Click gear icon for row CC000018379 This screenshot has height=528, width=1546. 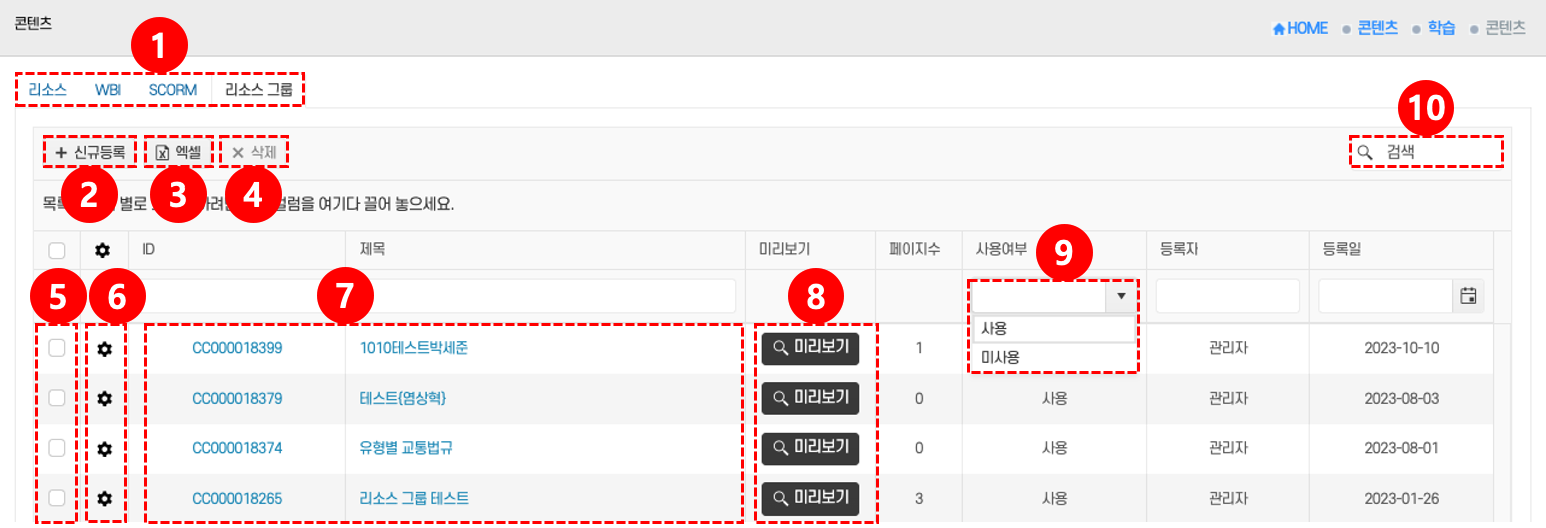click(x=104, y=398)
